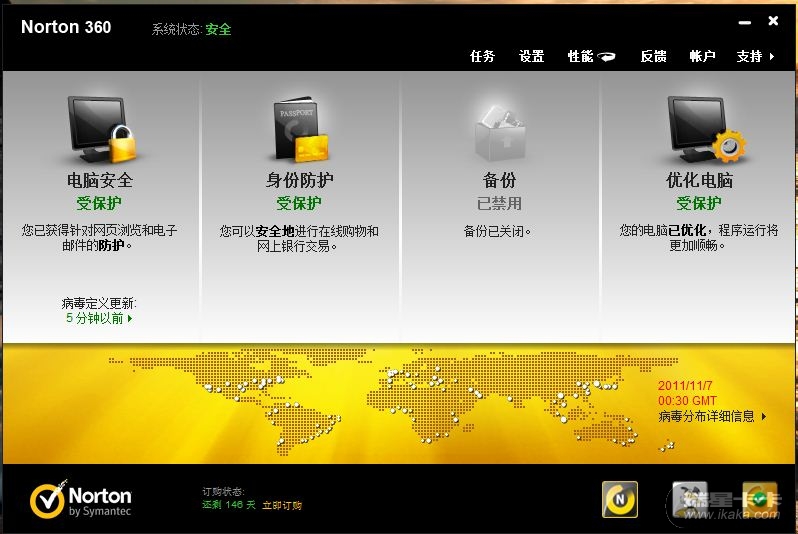
Task: Click the 病毒定义更新 label
Action: tap(99, 304)
